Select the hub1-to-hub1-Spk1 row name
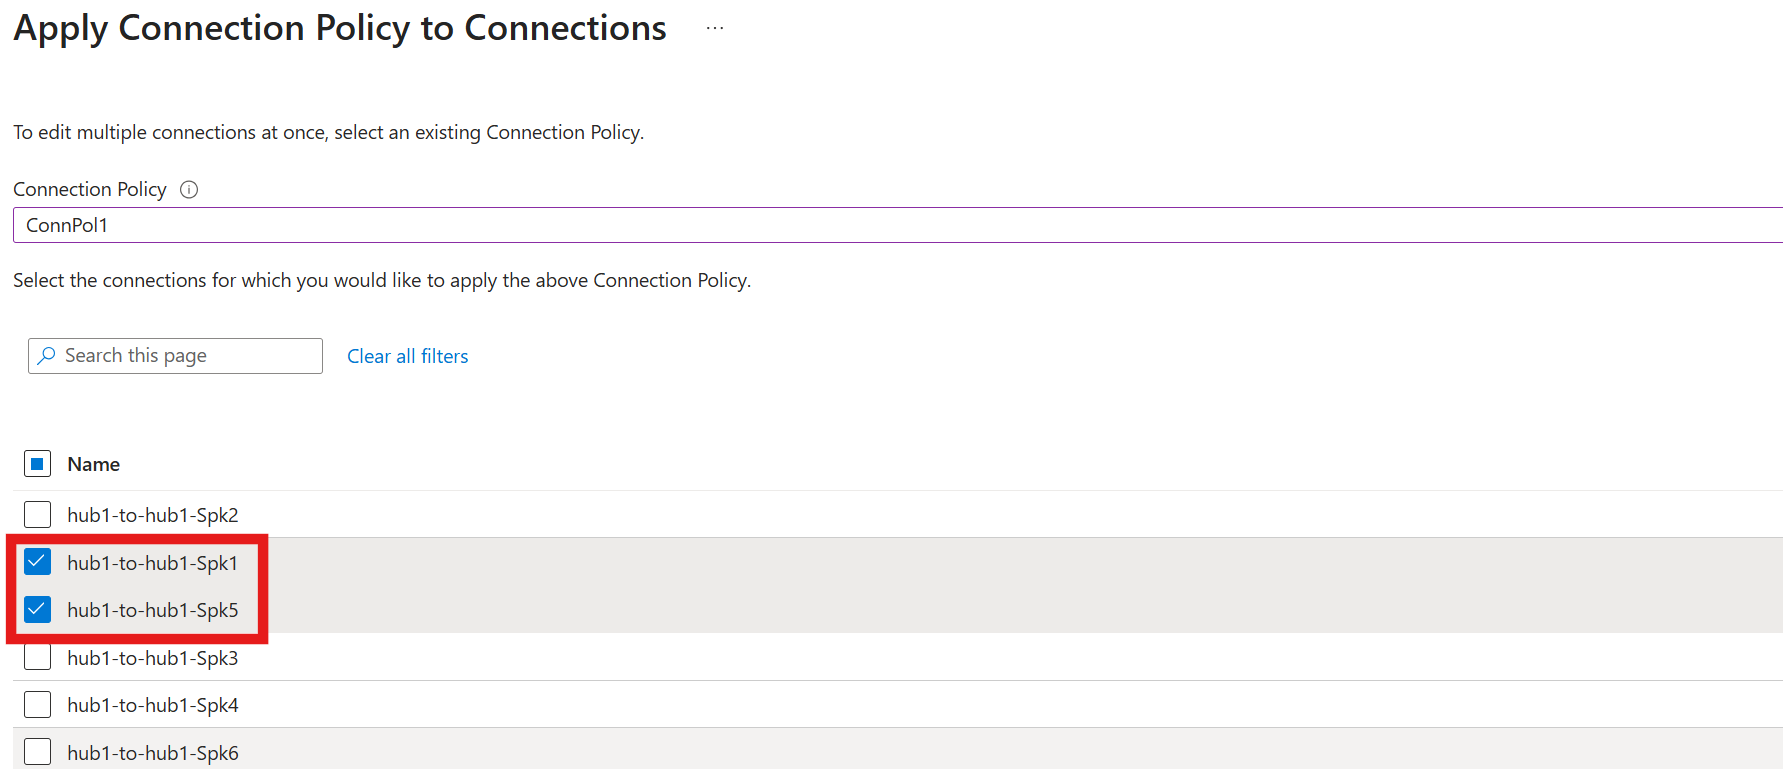This screenshot has width=1783, height=769. (153, 563)
